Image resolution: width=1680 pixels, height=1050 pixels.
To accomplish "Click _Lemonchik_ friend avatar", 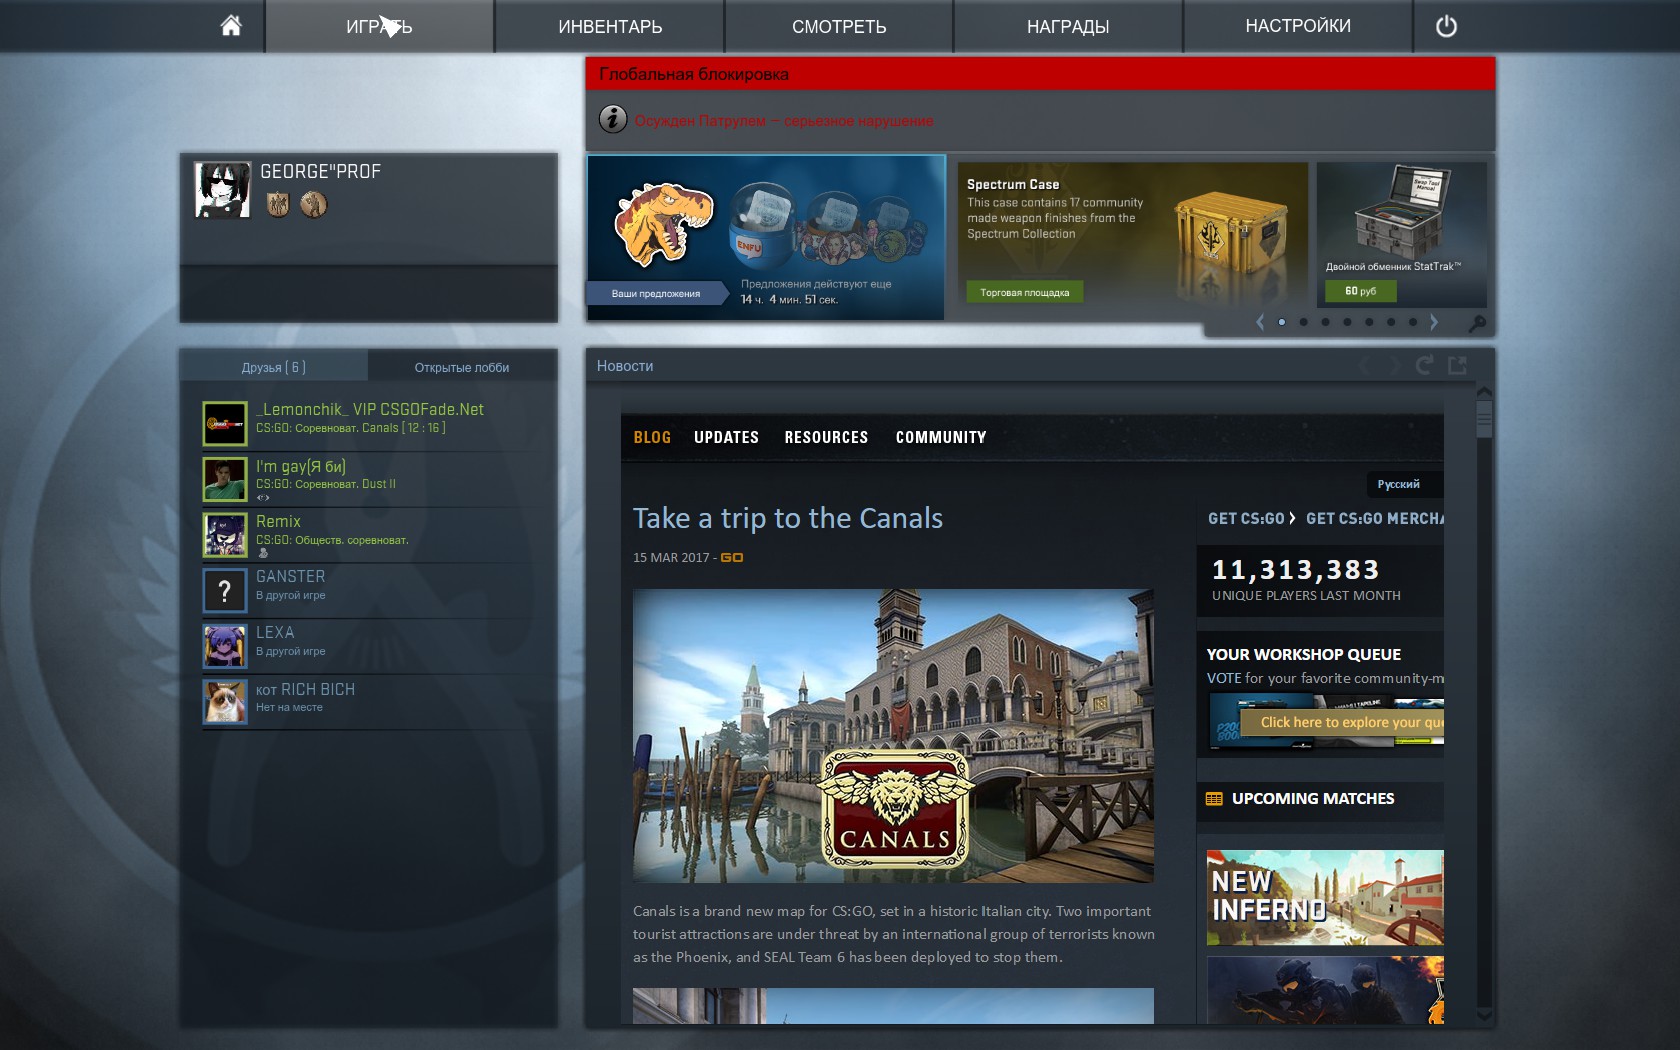I will pyautogui.click(x=225, y=423).
